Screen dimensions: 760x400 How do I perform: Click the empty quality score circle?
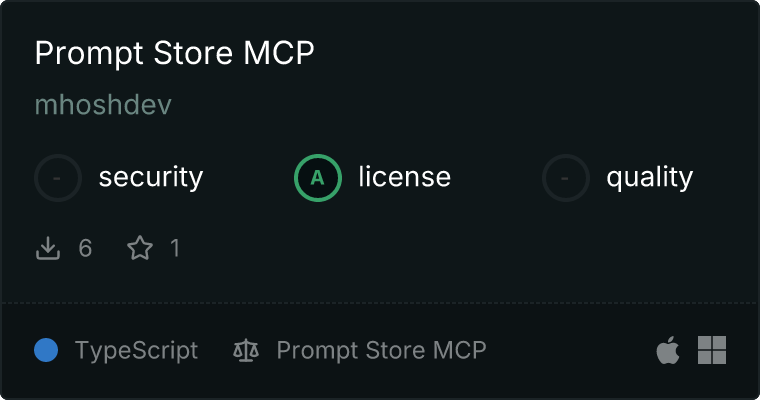[566, 178]
